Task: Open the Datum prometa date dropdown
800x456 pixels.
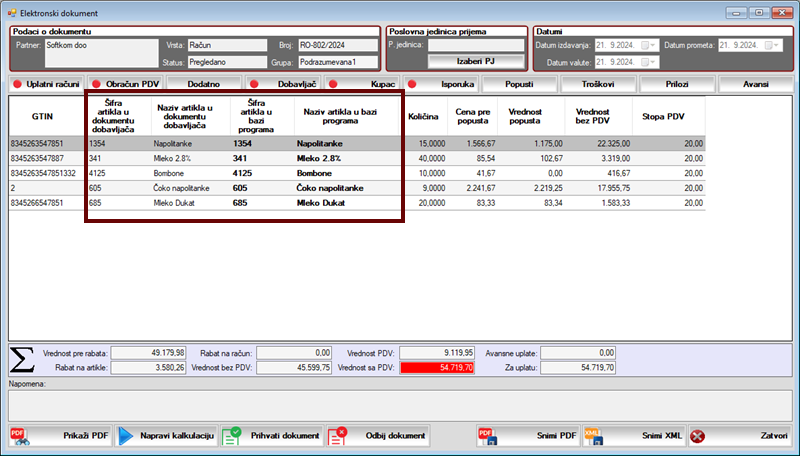Action: coord(776,45)
